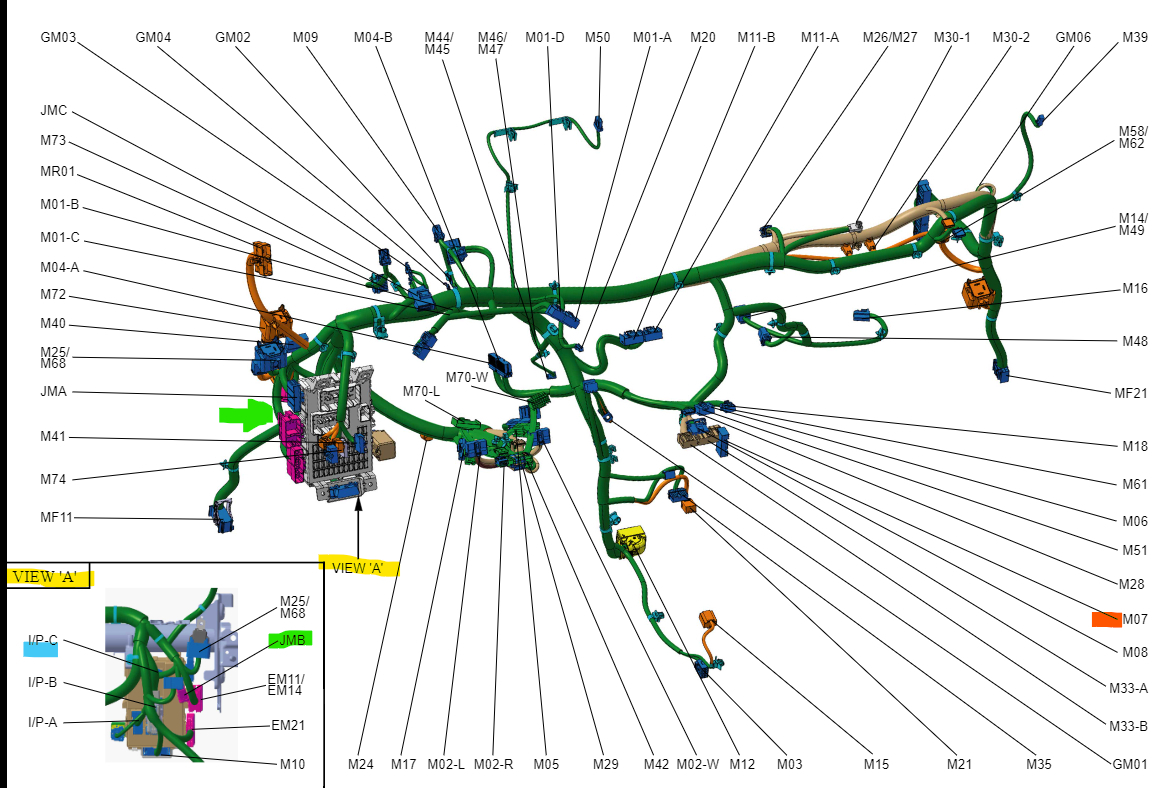The height and width of the screenshot is (788, 1172).
Task: Click the M33-B label
Action: point(1129,726)
